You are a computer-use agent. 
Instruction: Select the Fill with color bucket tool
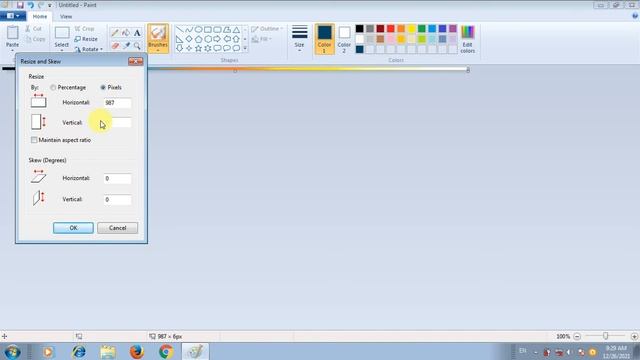point(126,33)
